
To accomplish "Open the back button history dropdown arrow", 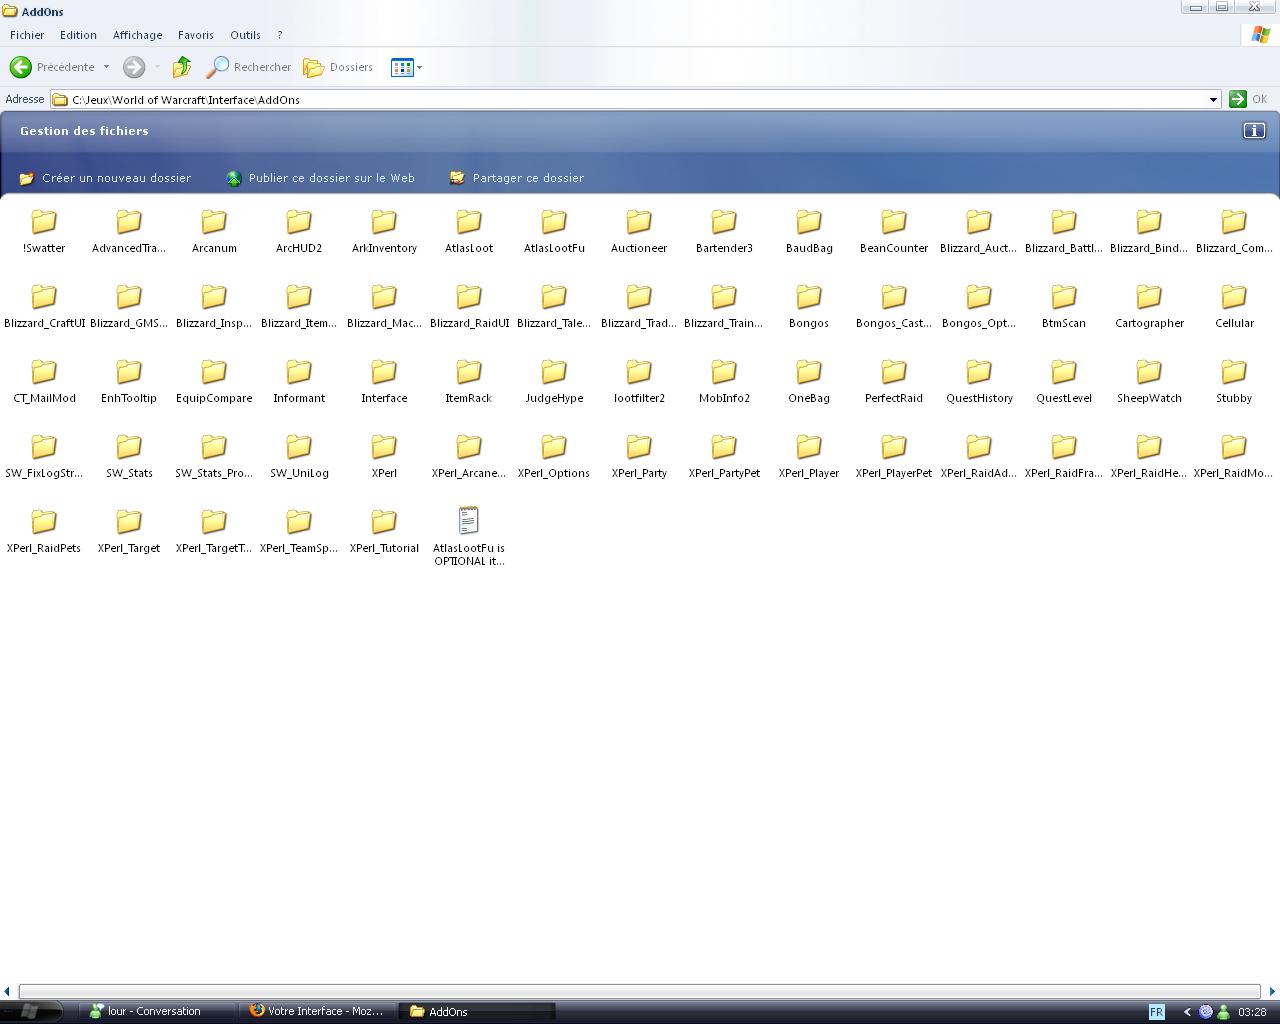I will tap(106, 67).
